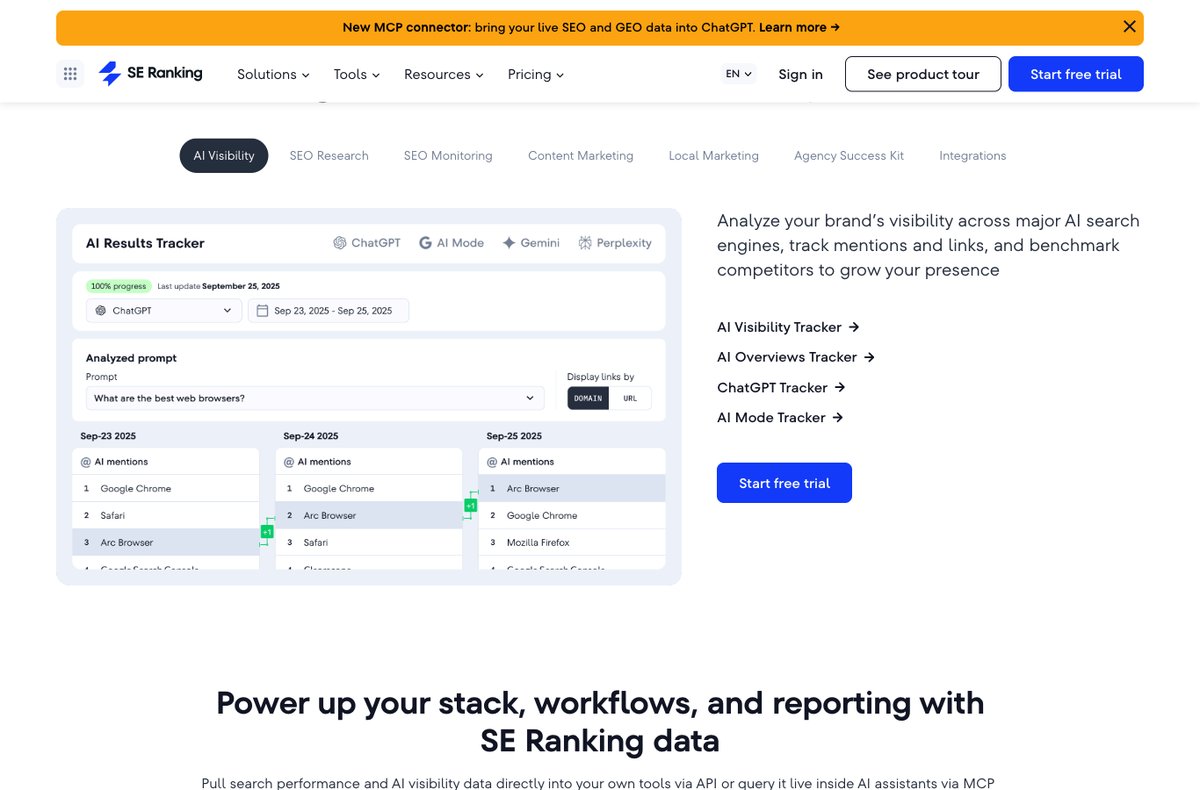Screen dimensions: 1200x790
Task: Switch to the SEO Research tab
Action: point(329,156)
